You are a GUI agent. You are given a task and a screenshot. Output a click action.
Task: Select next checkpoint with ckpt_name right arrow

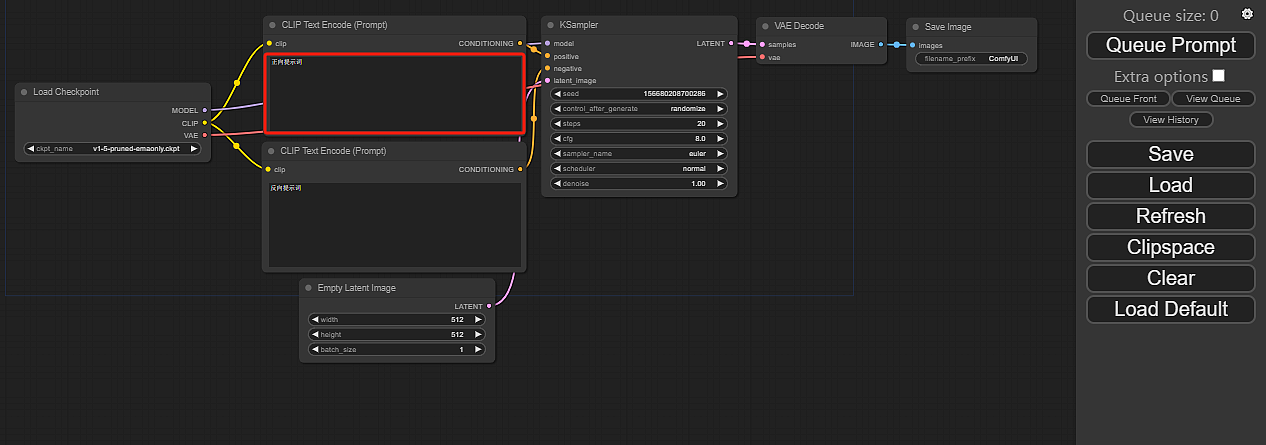(x=194, y=149)
